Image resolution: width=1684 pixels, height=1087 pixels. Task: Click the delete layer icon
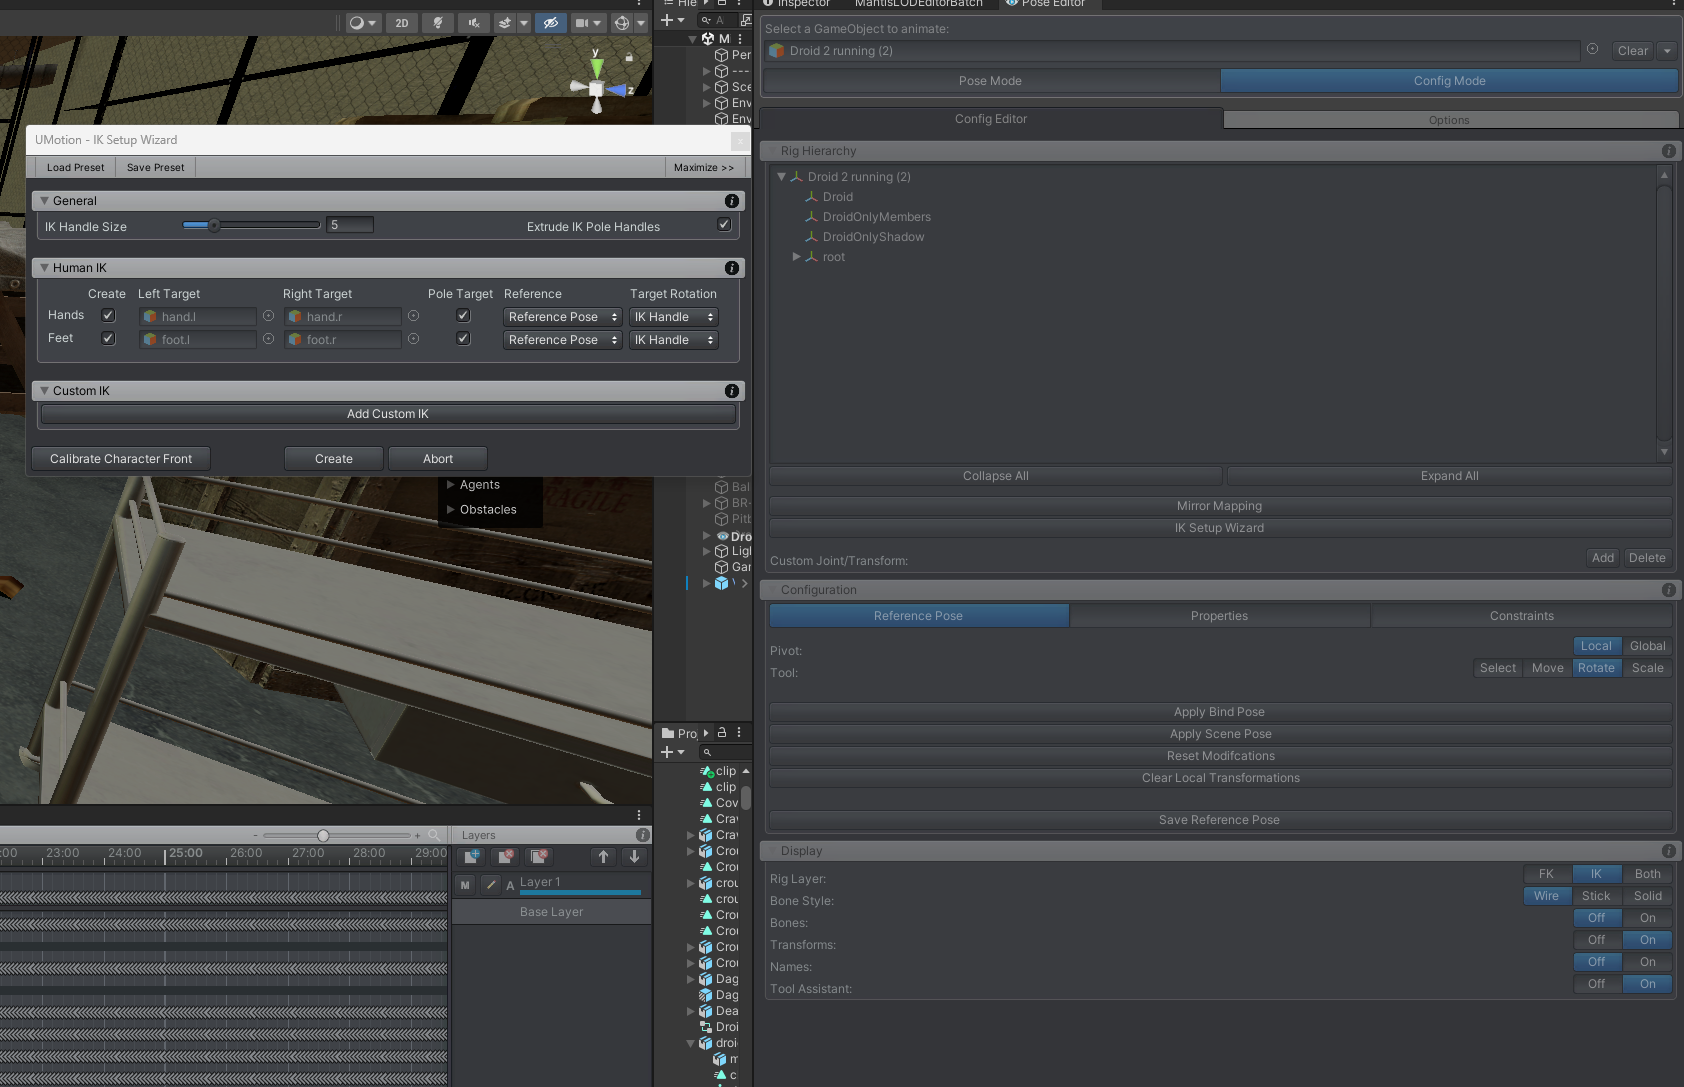[x=505, y=856]
